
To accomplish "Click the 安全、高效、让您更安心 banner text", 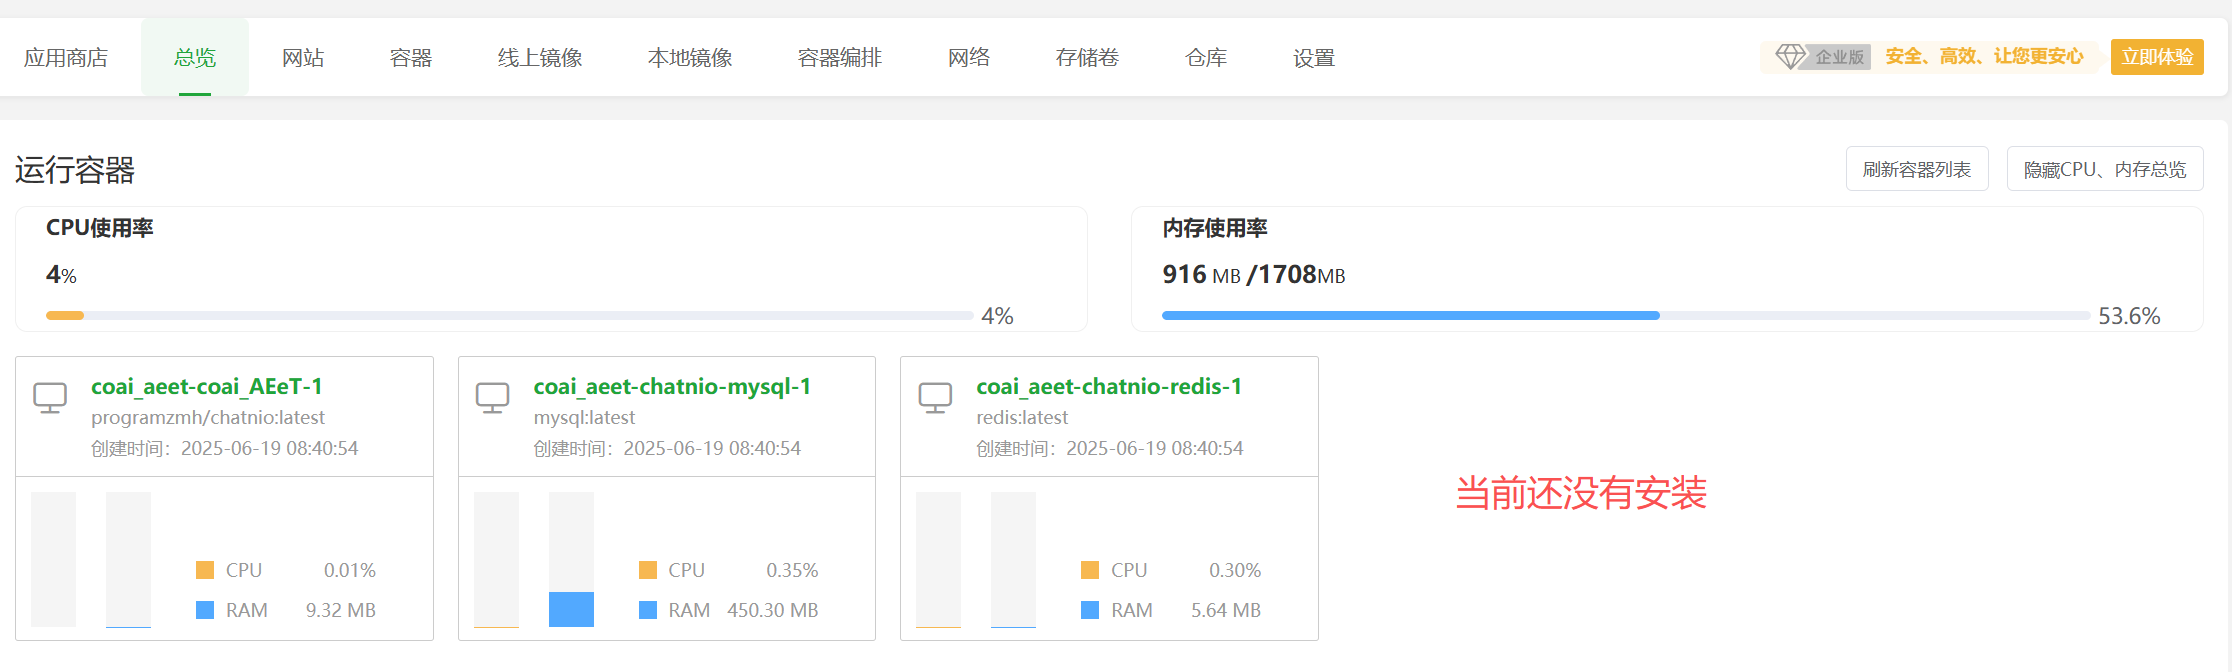I will click(1984, 57).
